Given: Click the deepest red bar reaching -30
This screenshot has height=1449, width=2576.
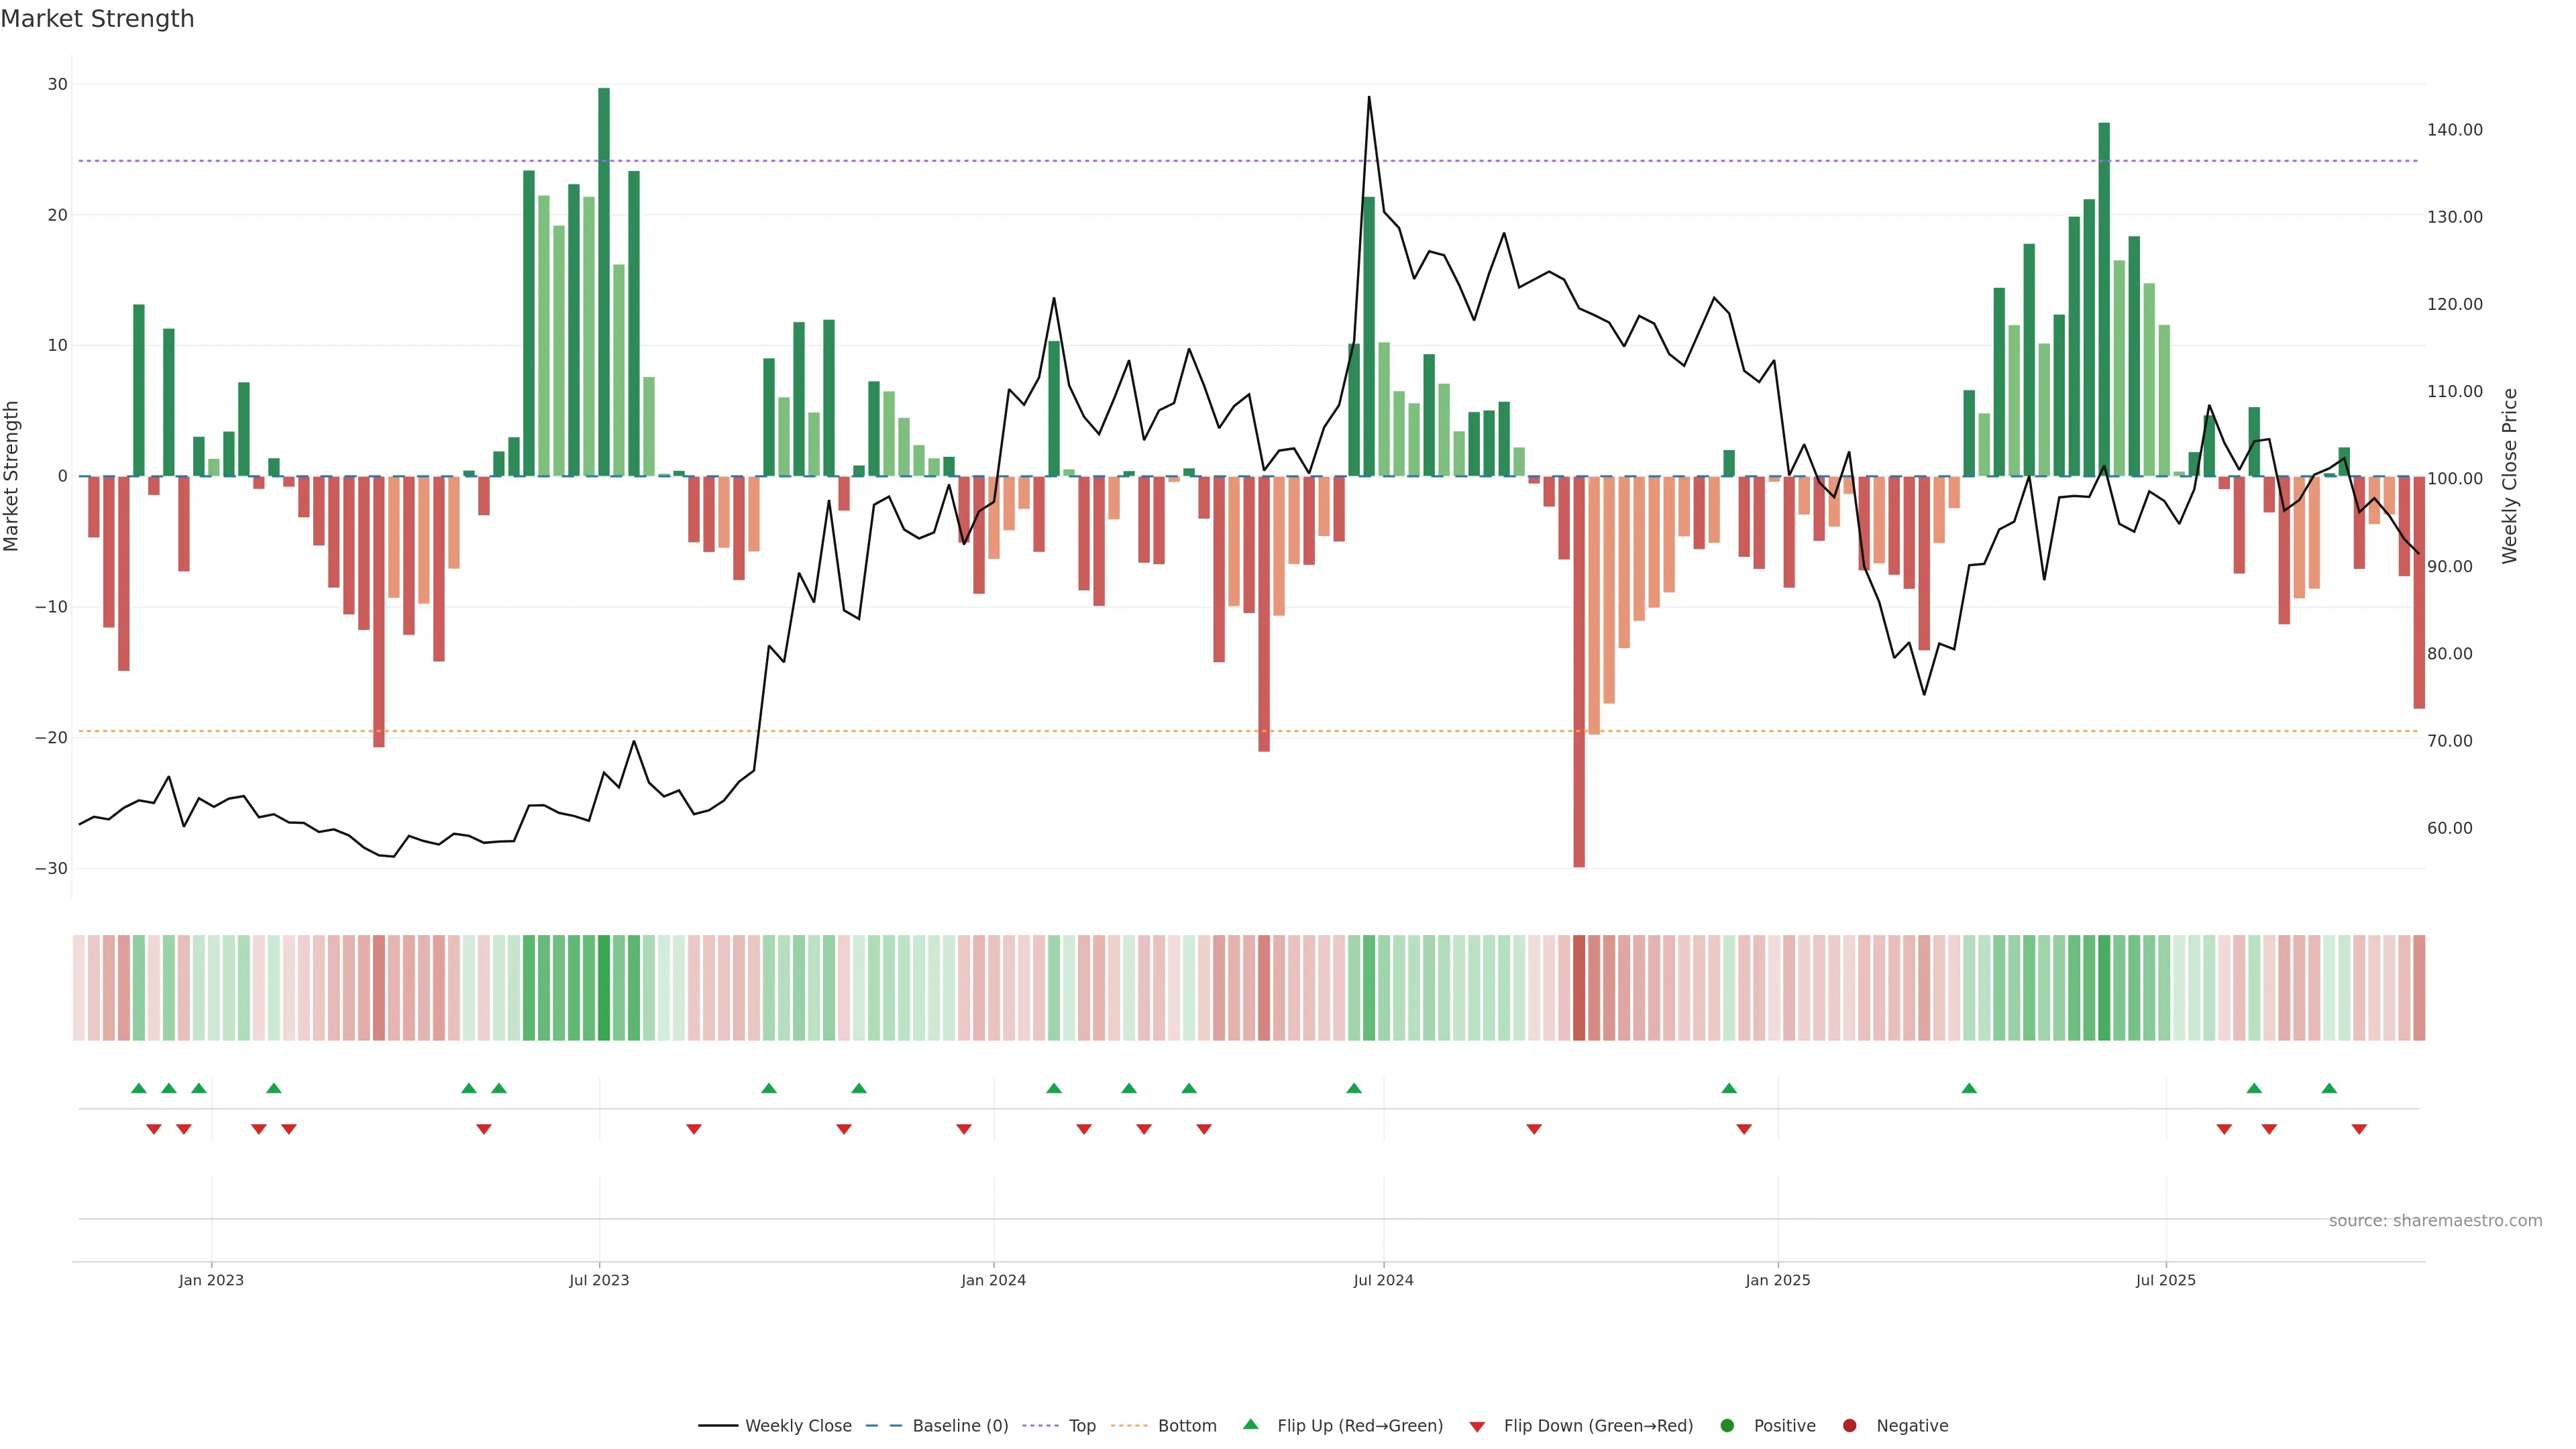Looking at the screenshot, I should 1579,670.
